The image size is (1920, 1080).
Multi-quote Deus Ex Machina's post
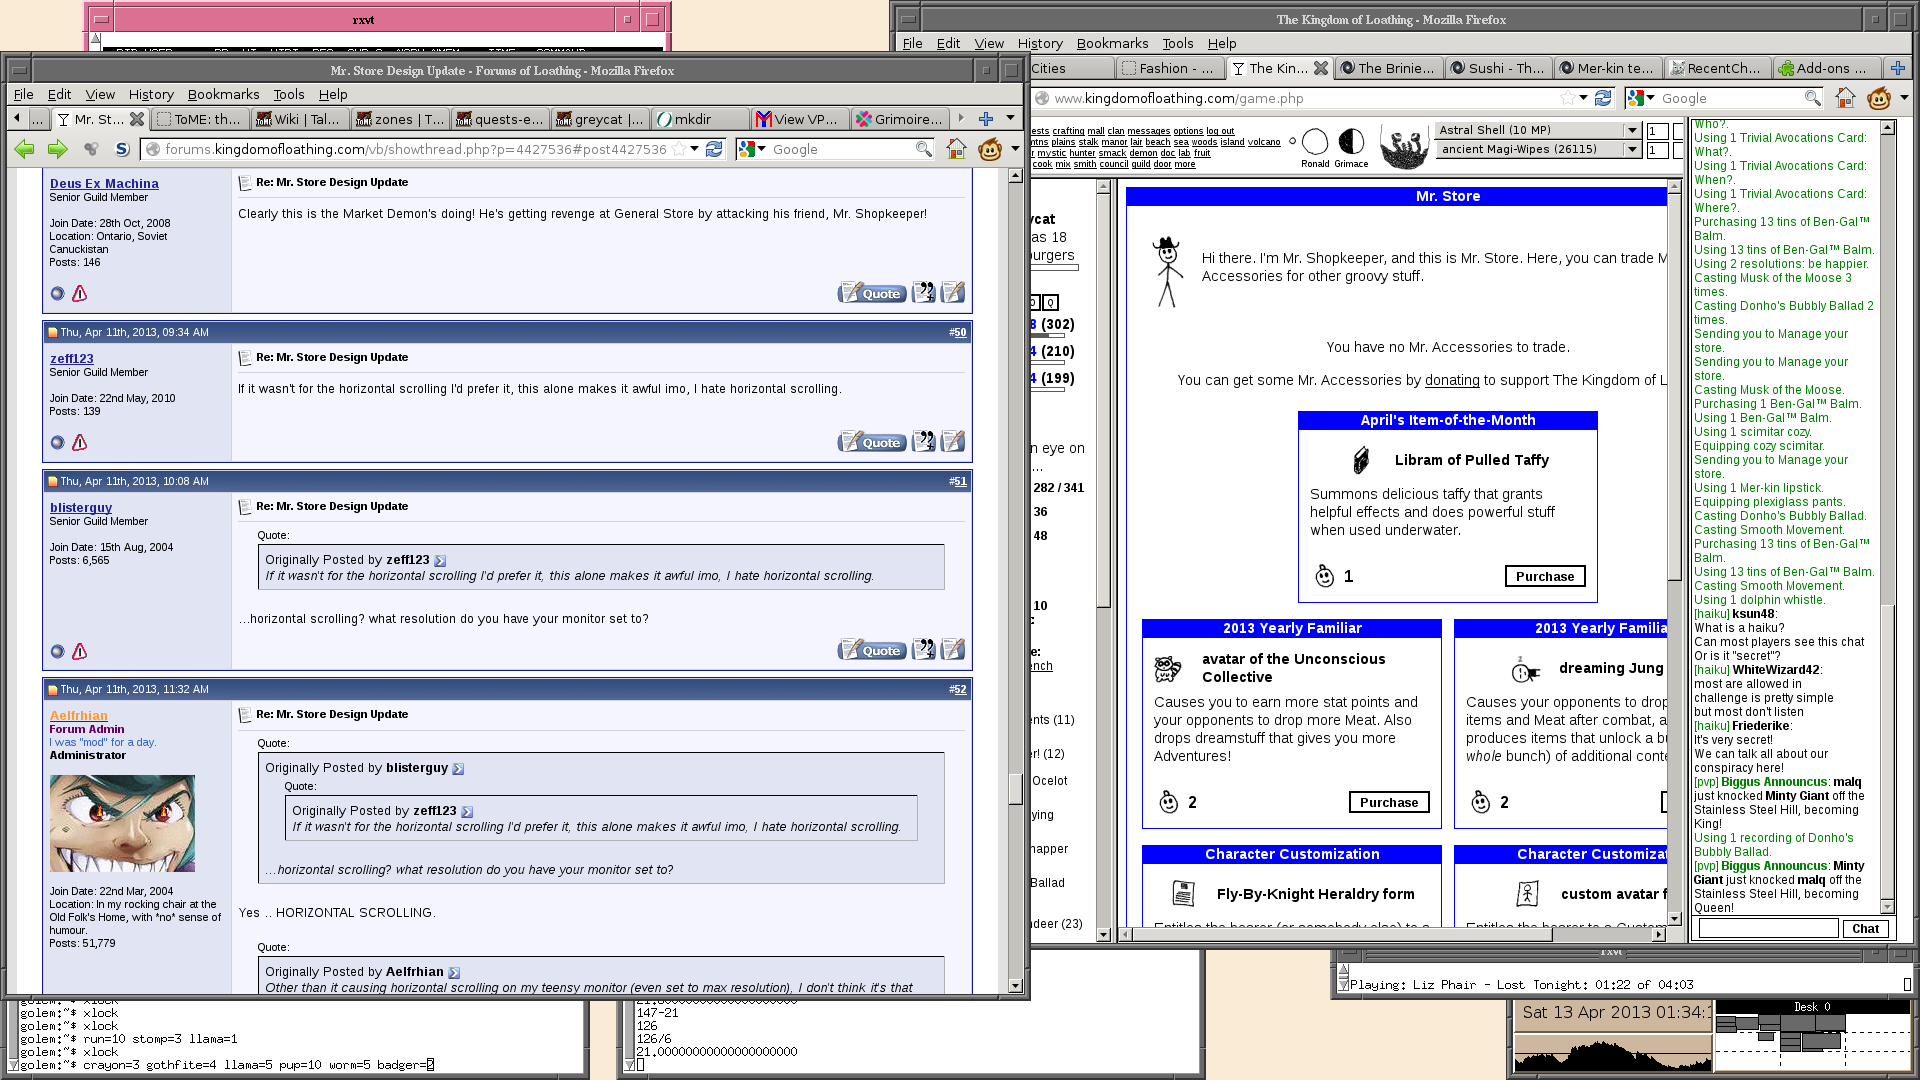pyautogui.click(x=923, y=292)
